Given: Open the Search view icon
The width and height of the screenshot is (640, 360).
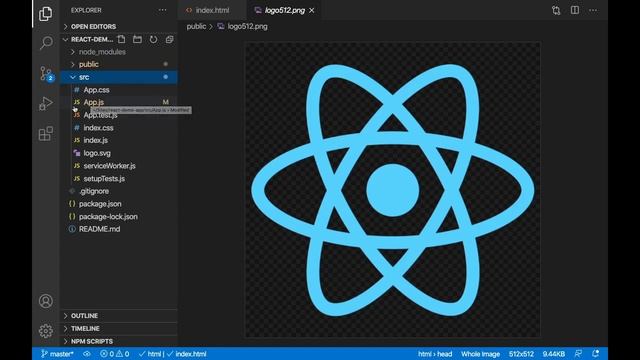Looking at the screenshot, I should coord(46,42).
